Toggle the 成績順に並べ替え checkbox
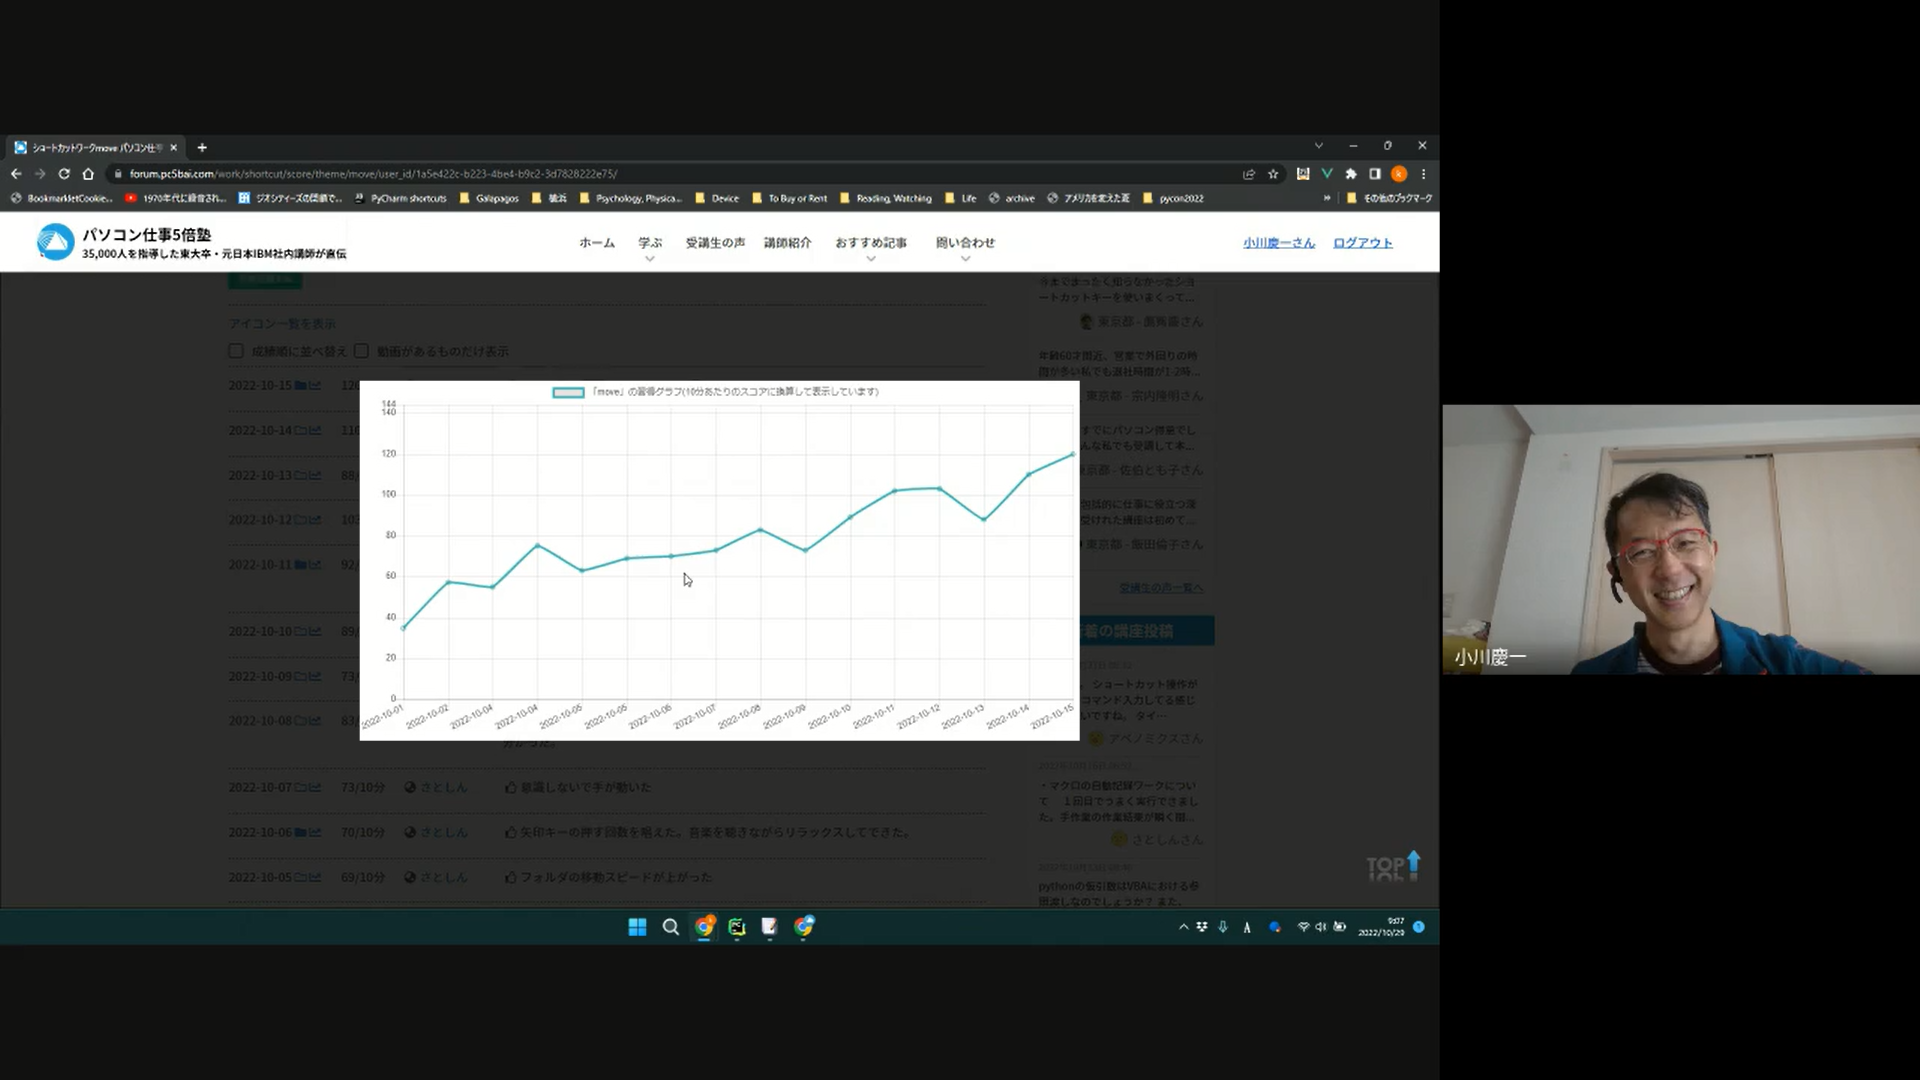The image size is (1920, 1080). point(236,351)
